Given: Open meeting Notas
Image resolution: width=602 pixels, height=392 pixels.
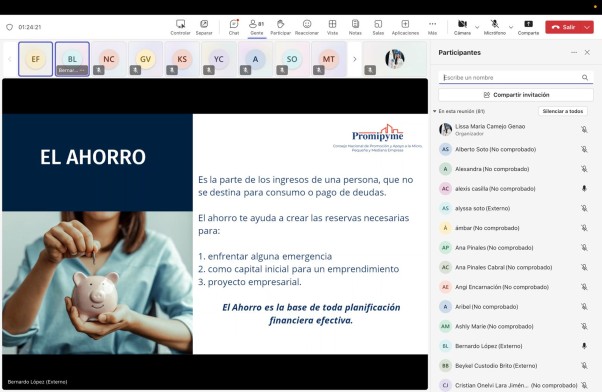Looking at the screenshot, I should pos(355,27).
